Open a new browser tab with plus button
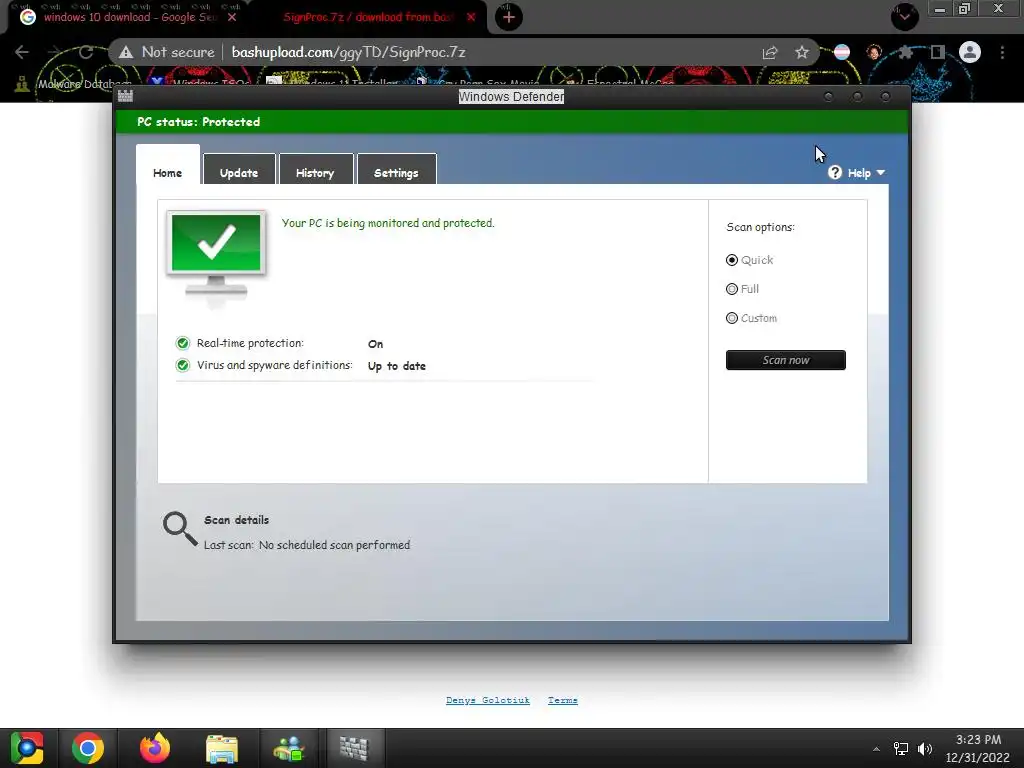The height and width of the screenshot is (768, 1024). click(x=509, y=17)
